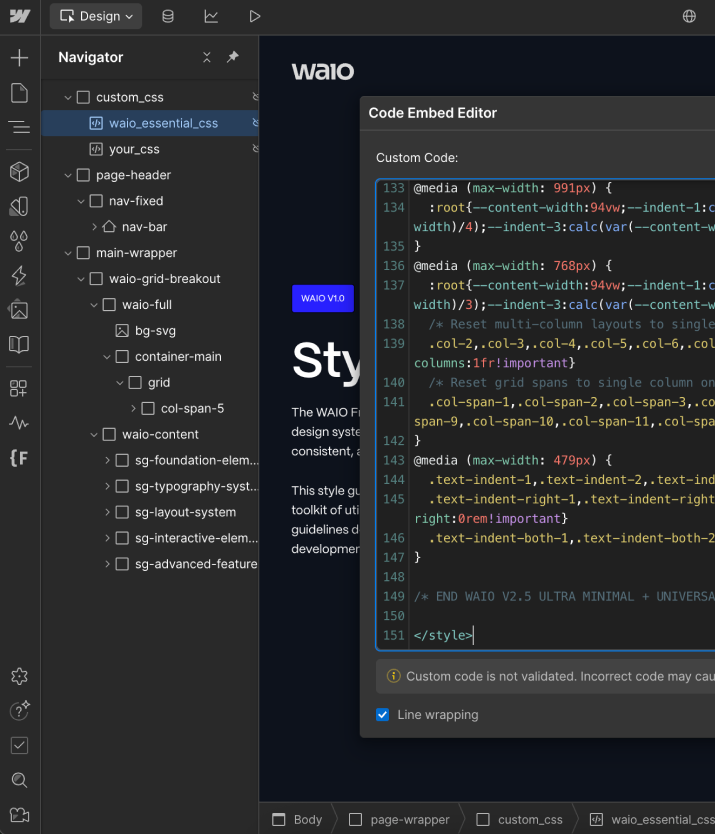This screenshot has height=834, width=715.
Task: Open the CMS database icon
Action: [168, 16]
